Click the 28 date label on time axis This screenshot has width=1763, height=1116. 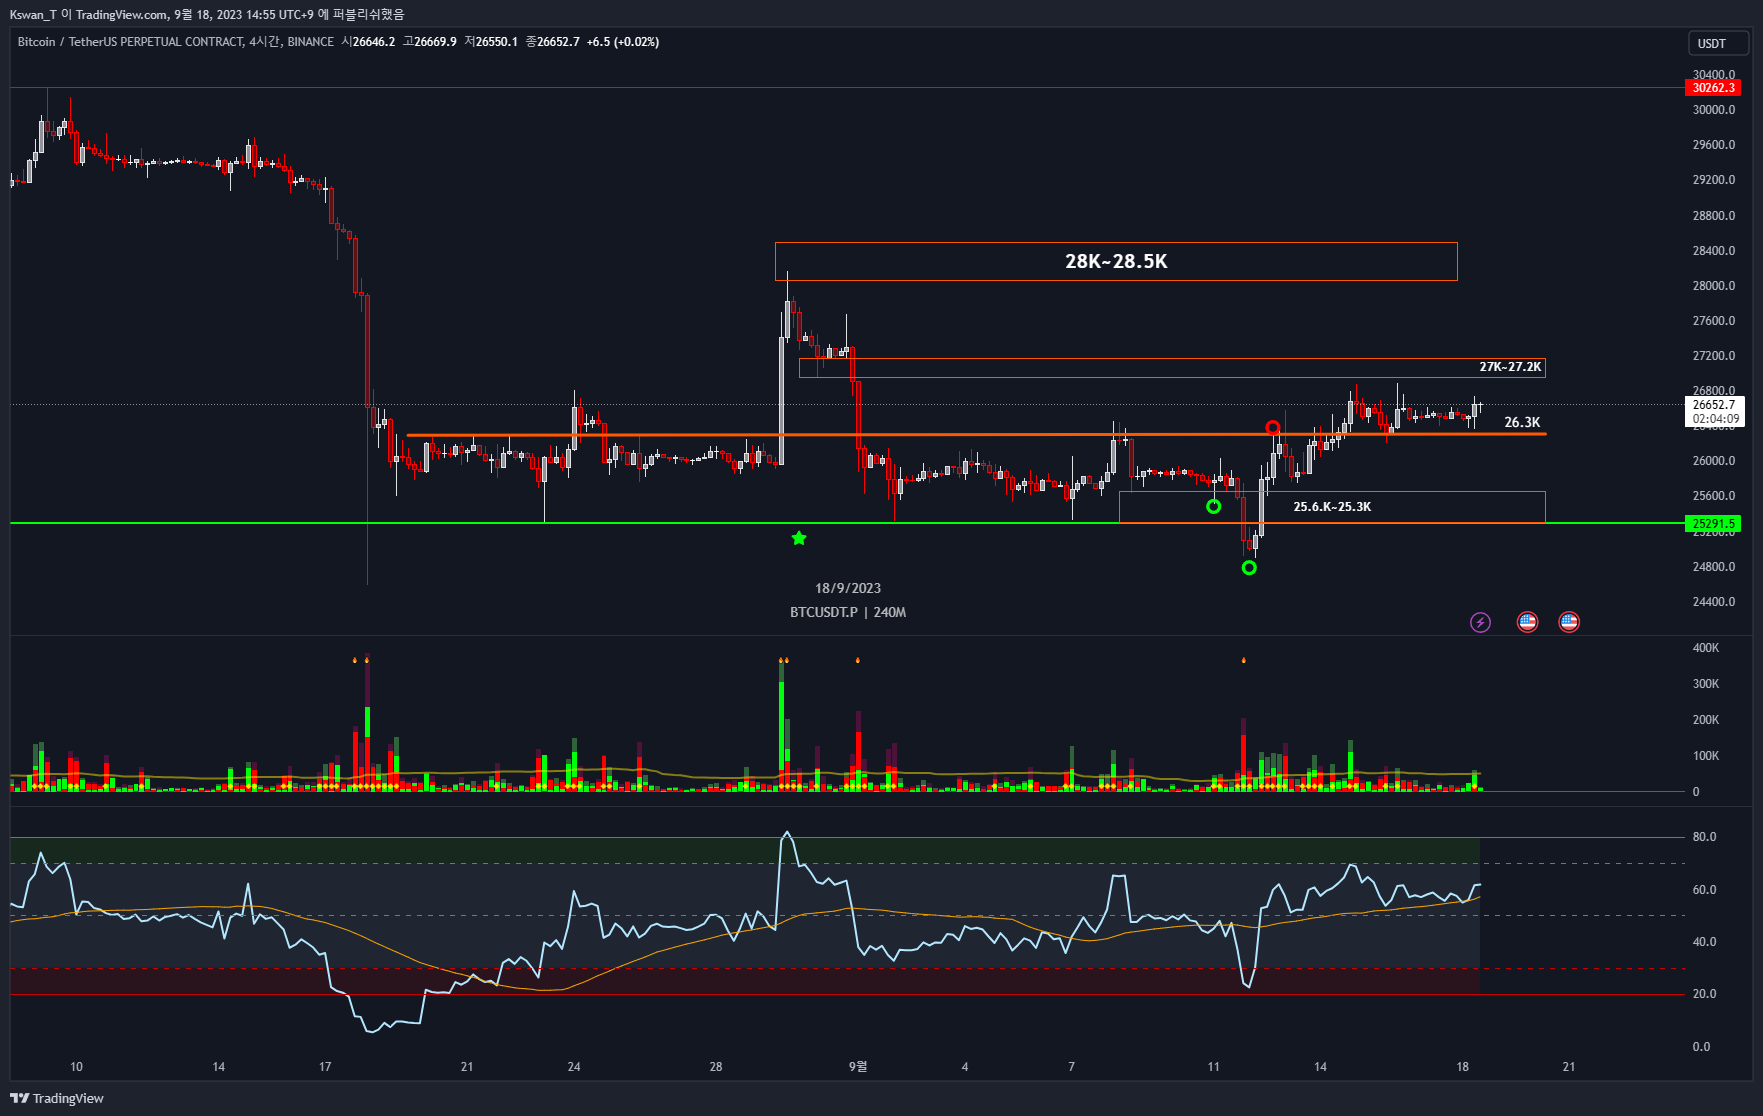[x=716, y=1067]
